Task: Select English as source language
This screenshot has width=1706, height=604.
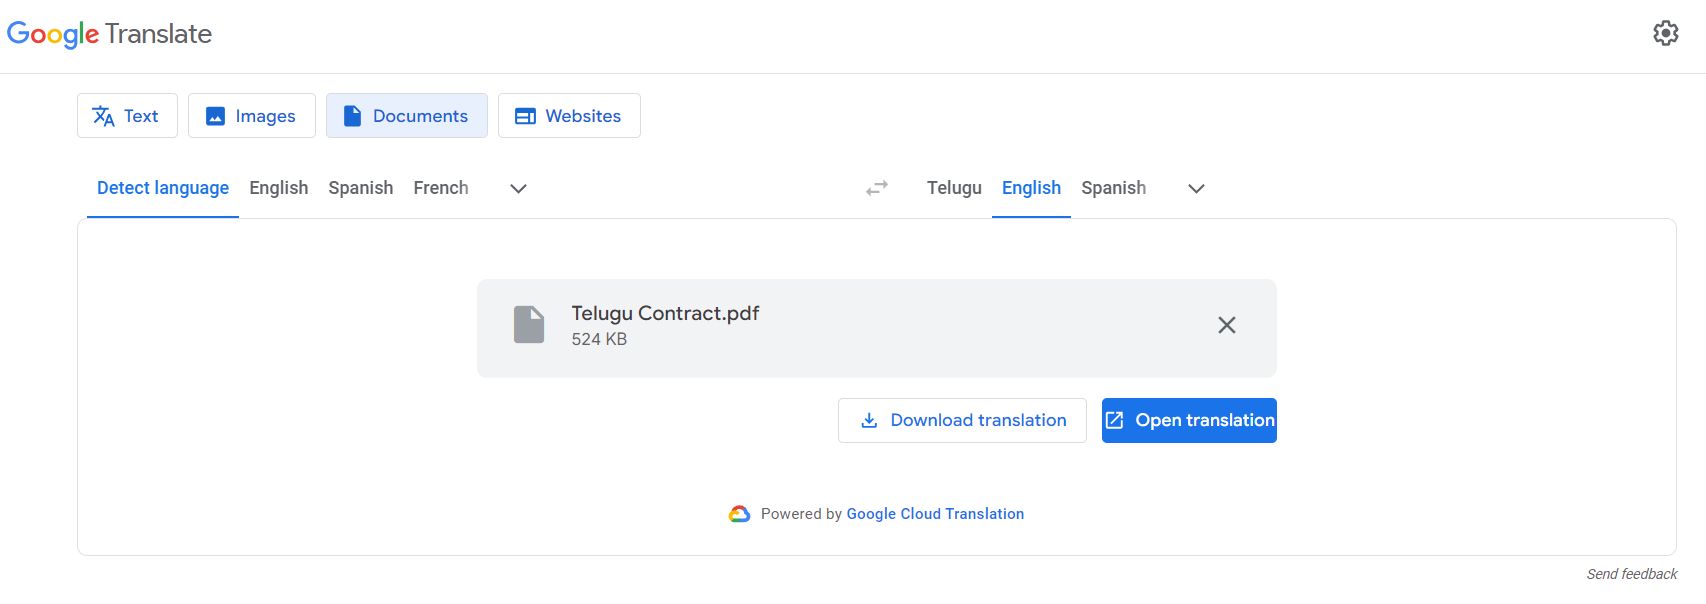Action: [279, 187]
